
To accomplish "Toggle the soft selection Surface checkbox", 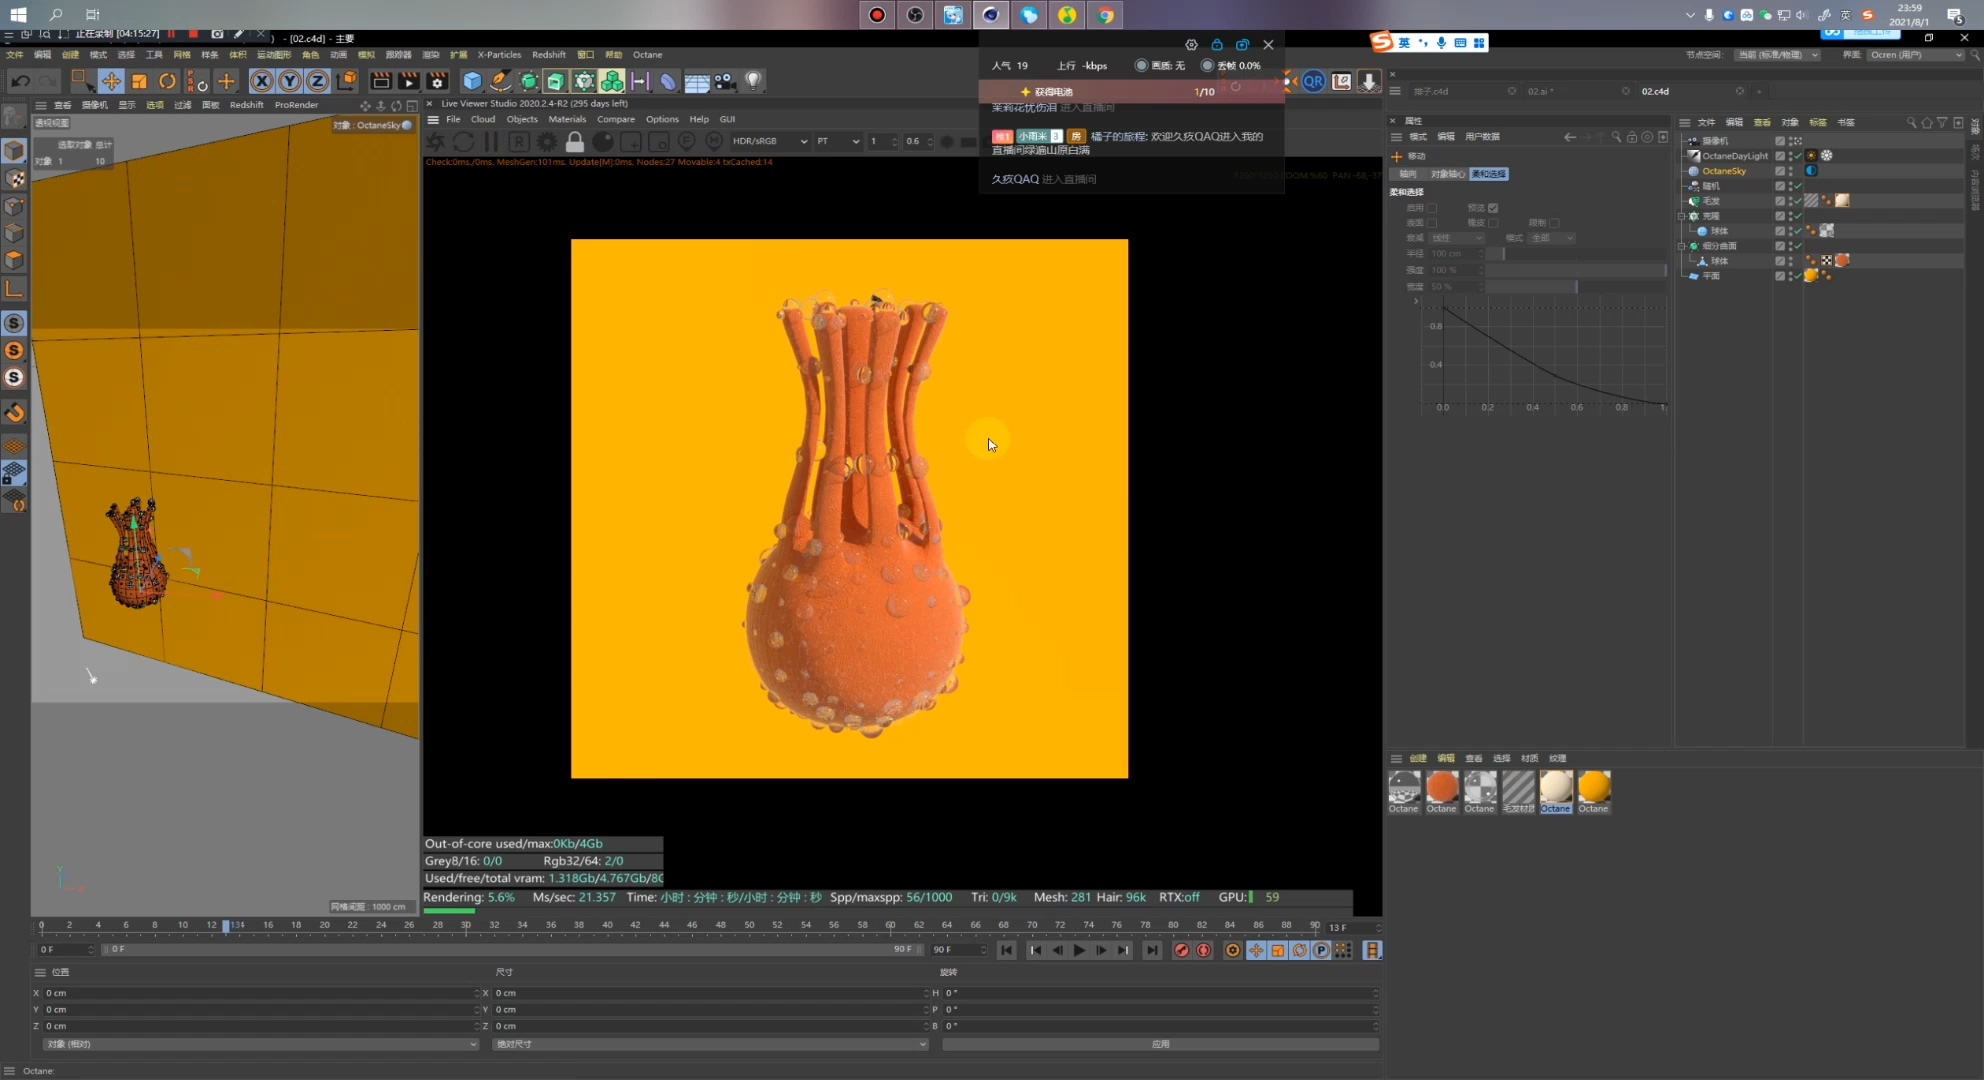I will 1432,223.
